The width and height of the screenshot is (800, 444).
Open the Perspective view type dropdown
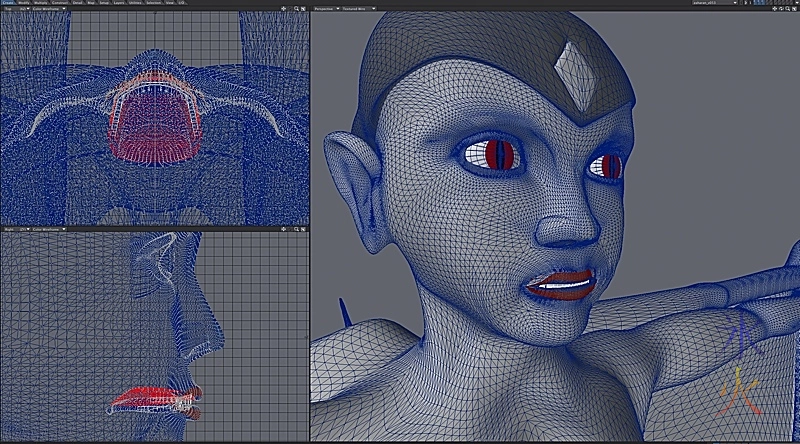pos(327,9)
